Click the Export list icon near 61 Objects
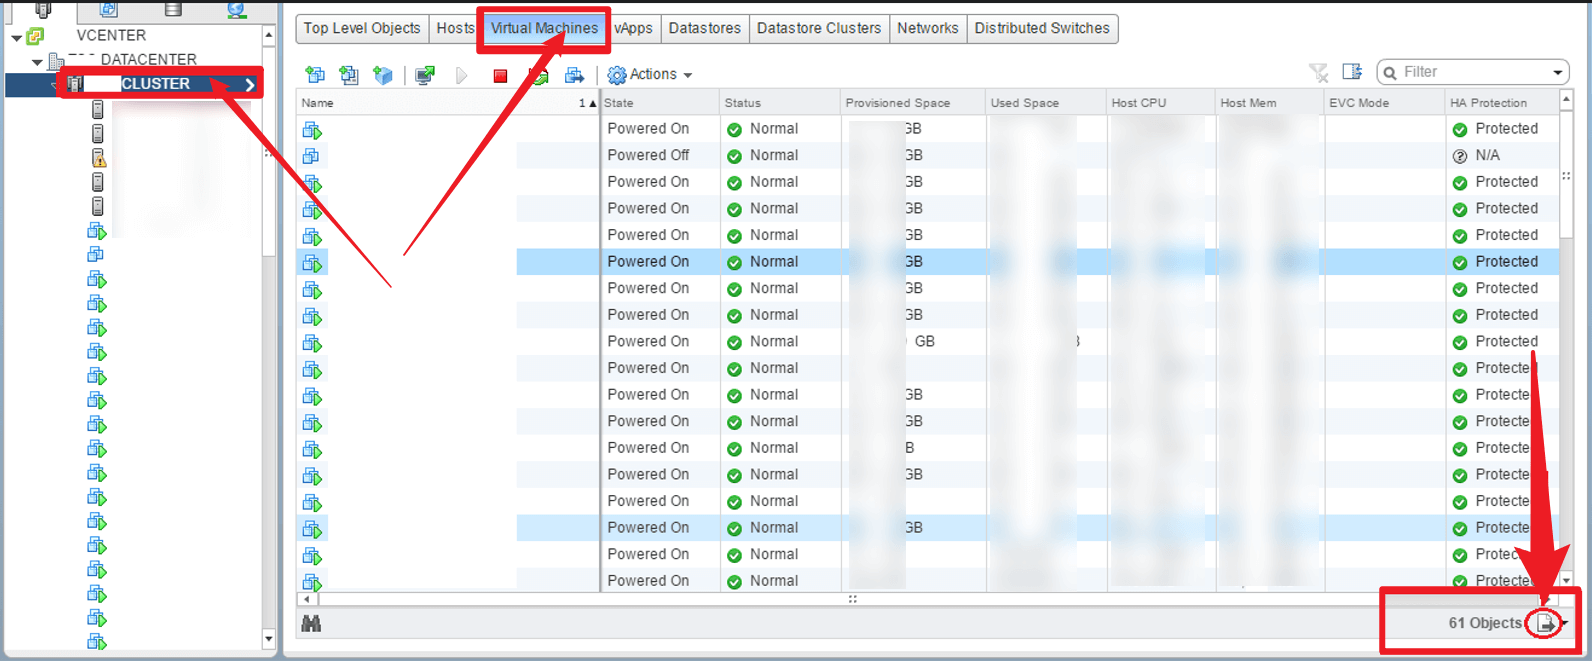 click(1546, 623)
